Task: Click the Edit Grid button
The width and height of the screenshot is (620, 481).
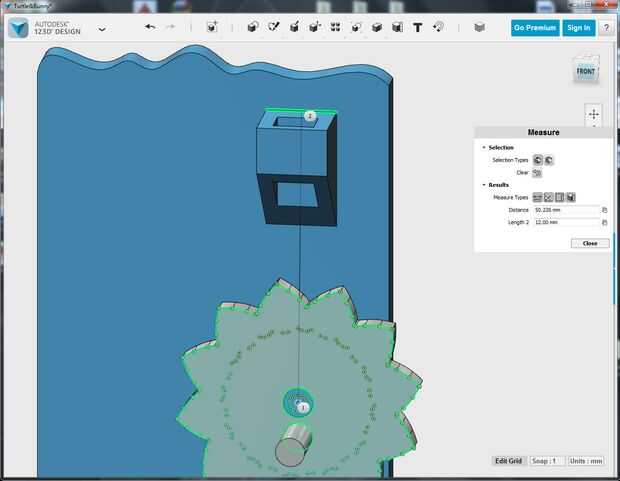Action: pos(508,461)
